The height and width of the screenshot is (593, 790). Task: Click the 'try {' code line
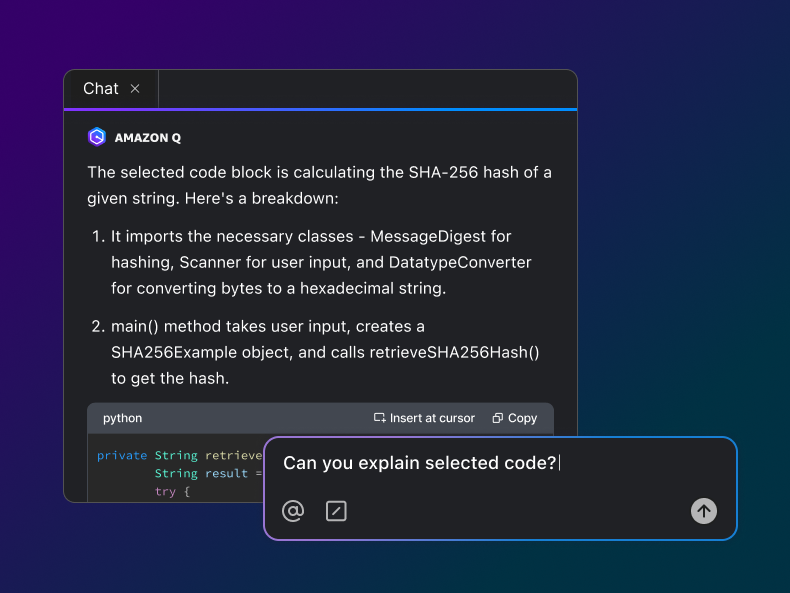(172, 491)
